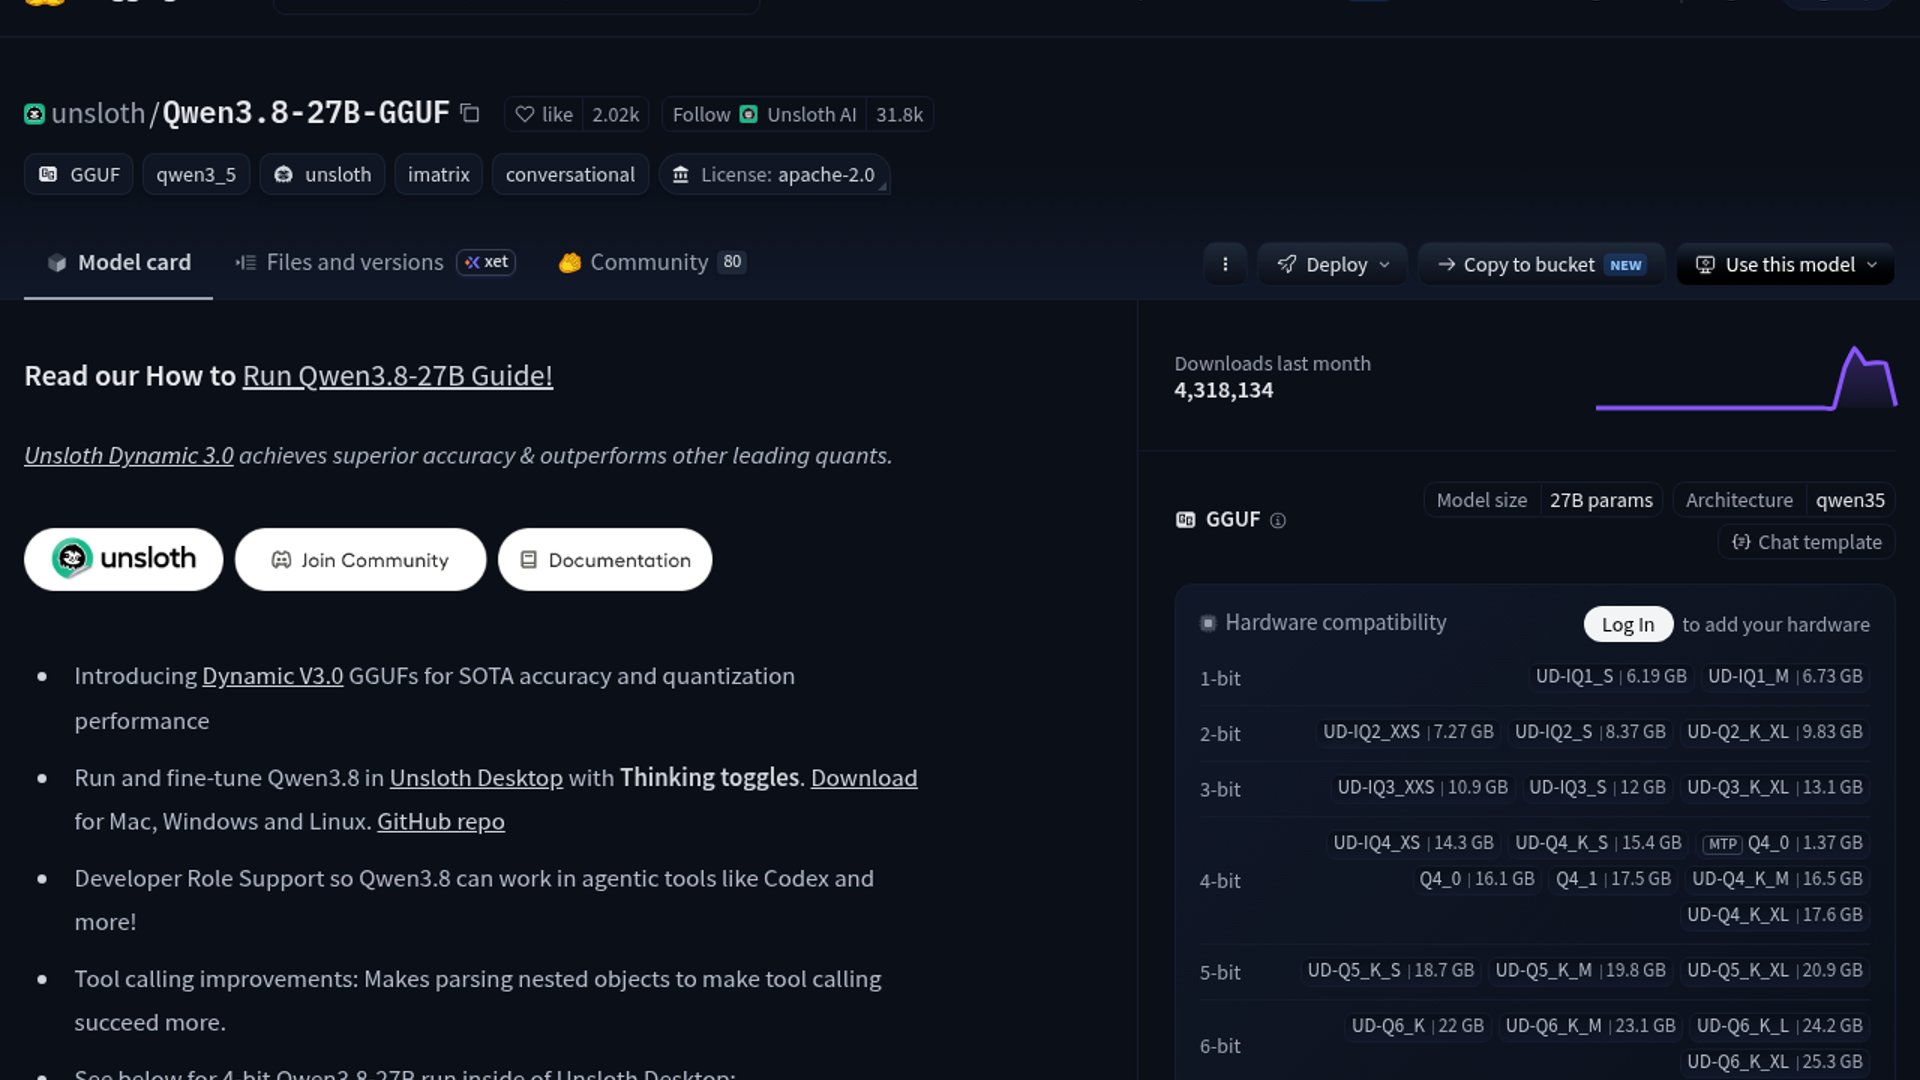Select the UD-Q6_K_L 24.2 GB quant
Image resolution: width=1920 pixels, height=1080 pixels.
[x=1780, y=1026]
